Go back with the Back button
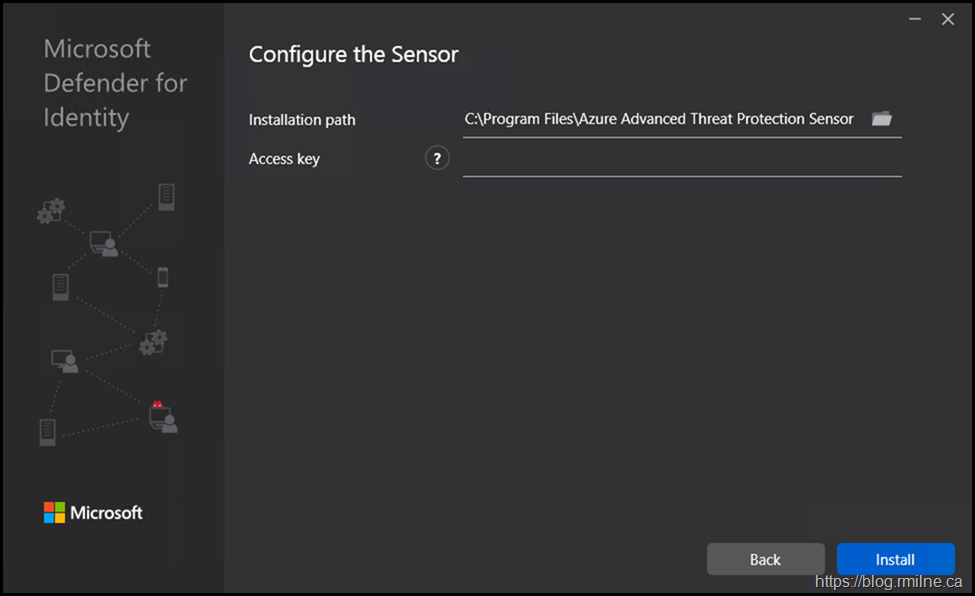This screenshot has width=975, height=596. click(765, 559)
